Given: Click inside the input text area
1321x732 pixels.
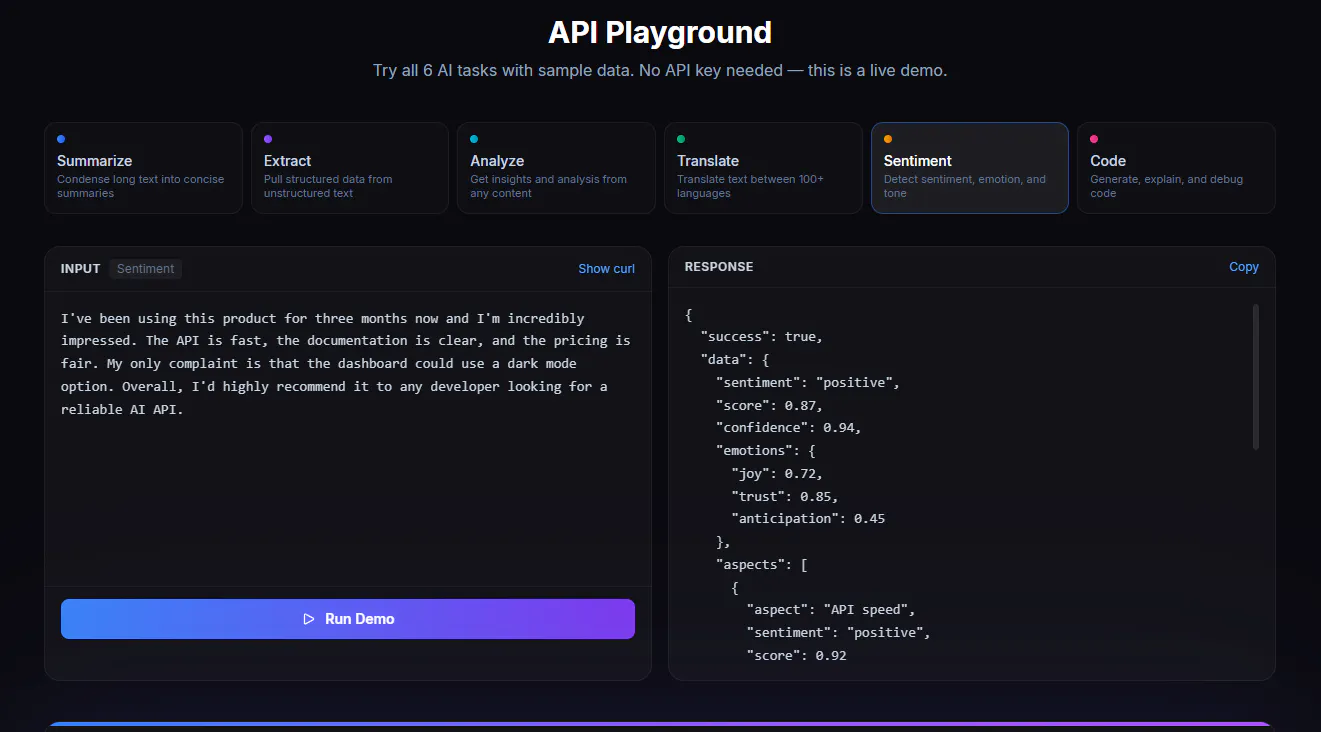Looking at the screenshot, I should [x=348, y=438].
